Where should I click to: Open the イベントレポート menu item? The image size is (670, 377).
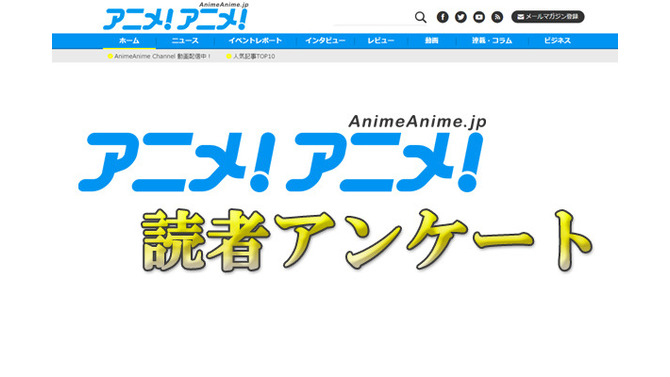pos(255,41)
